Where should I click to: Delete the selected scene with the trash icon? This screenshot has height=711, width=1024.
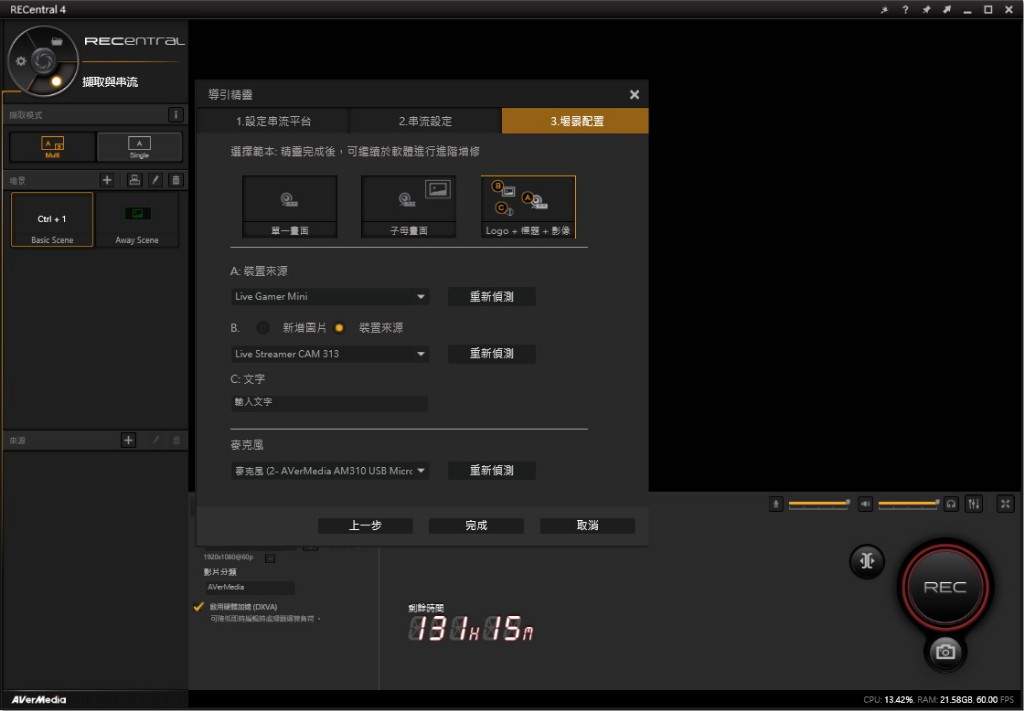(x=176, y=180)
